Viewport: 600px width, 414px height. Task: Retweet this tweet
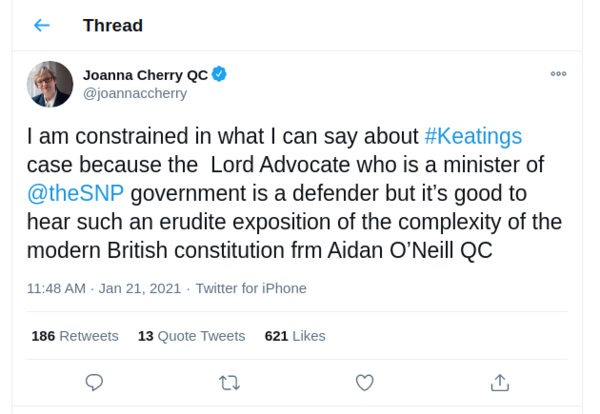pos(229,382)
